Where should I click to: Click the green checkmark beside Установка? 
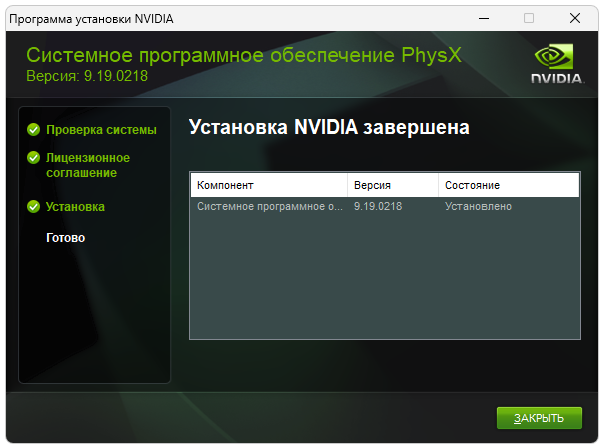coord(33,207)
